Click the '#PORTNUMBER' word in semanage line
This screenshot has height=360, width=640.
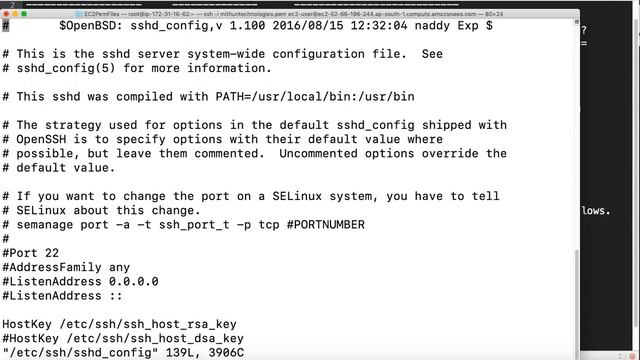326,225
